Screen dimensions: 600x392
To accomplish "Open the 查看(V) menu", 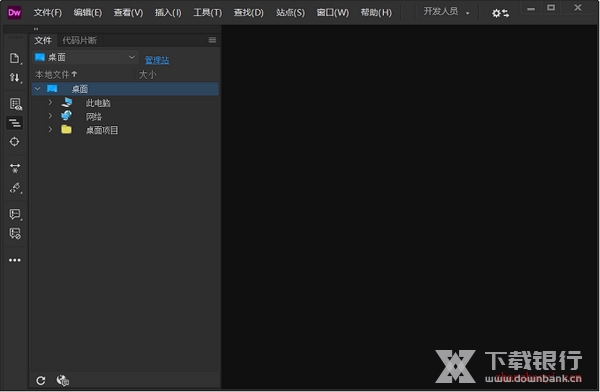I will click(128, 13).
